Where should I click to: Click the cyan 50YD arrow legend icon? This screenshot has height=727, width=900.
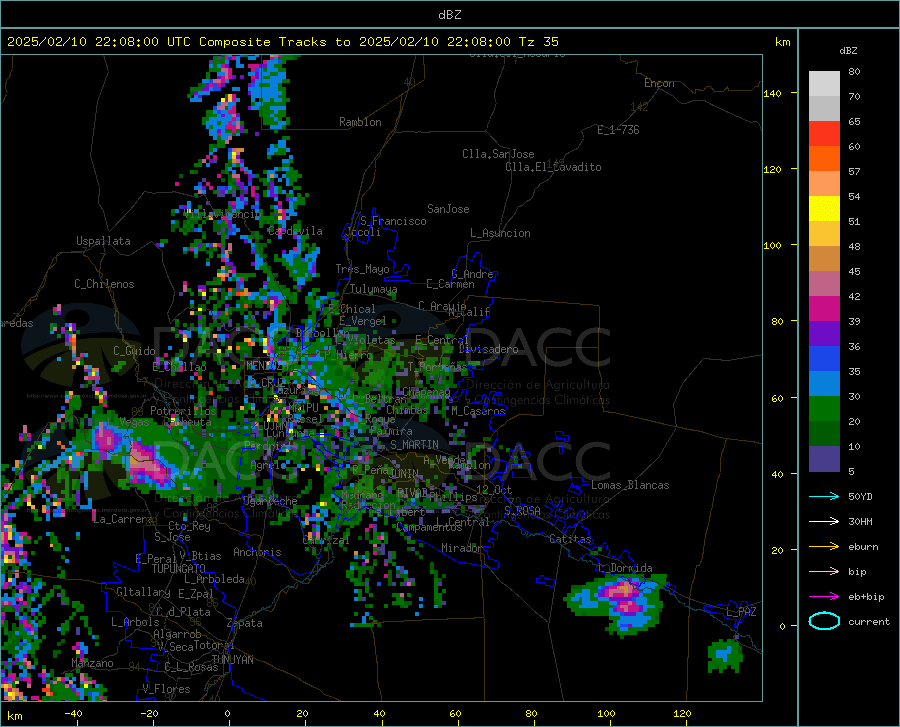(x=824, y=496)
